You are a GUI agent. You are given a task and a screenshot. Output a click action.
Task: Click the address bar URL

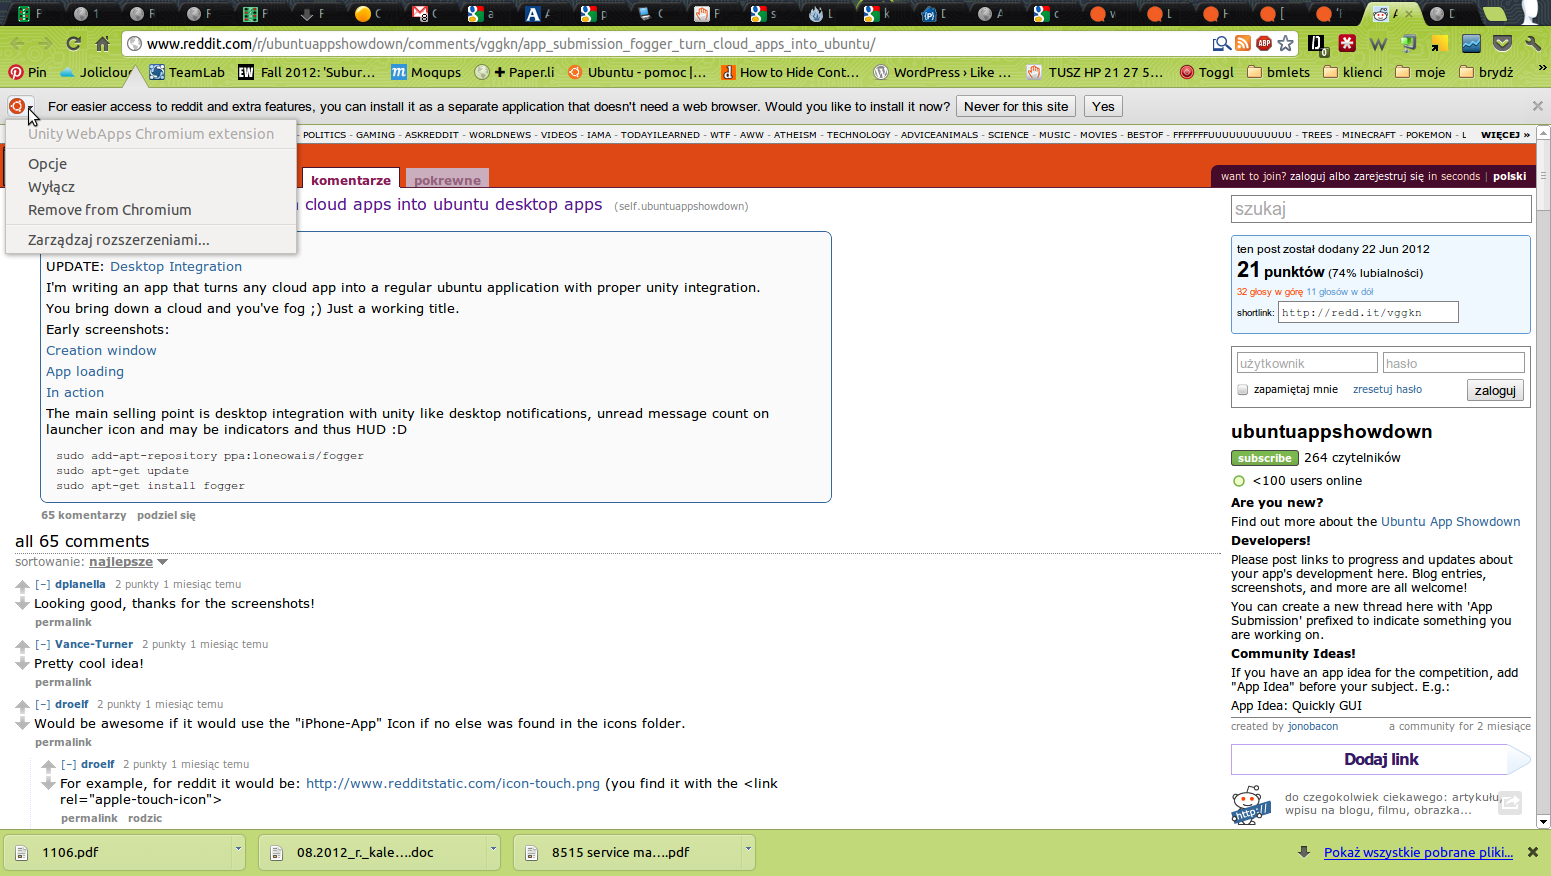tap(511, 44)
